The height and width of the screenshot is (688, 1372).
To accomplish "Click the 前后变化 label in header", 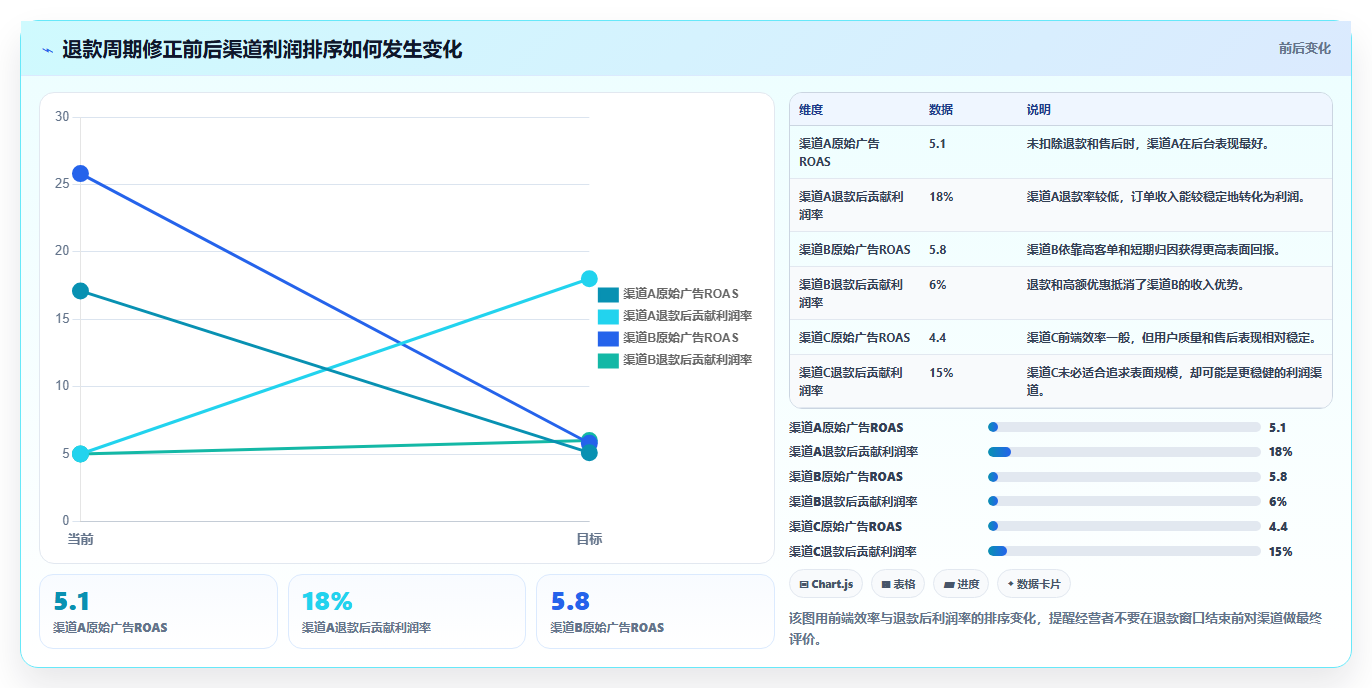I will point(1304,48).
